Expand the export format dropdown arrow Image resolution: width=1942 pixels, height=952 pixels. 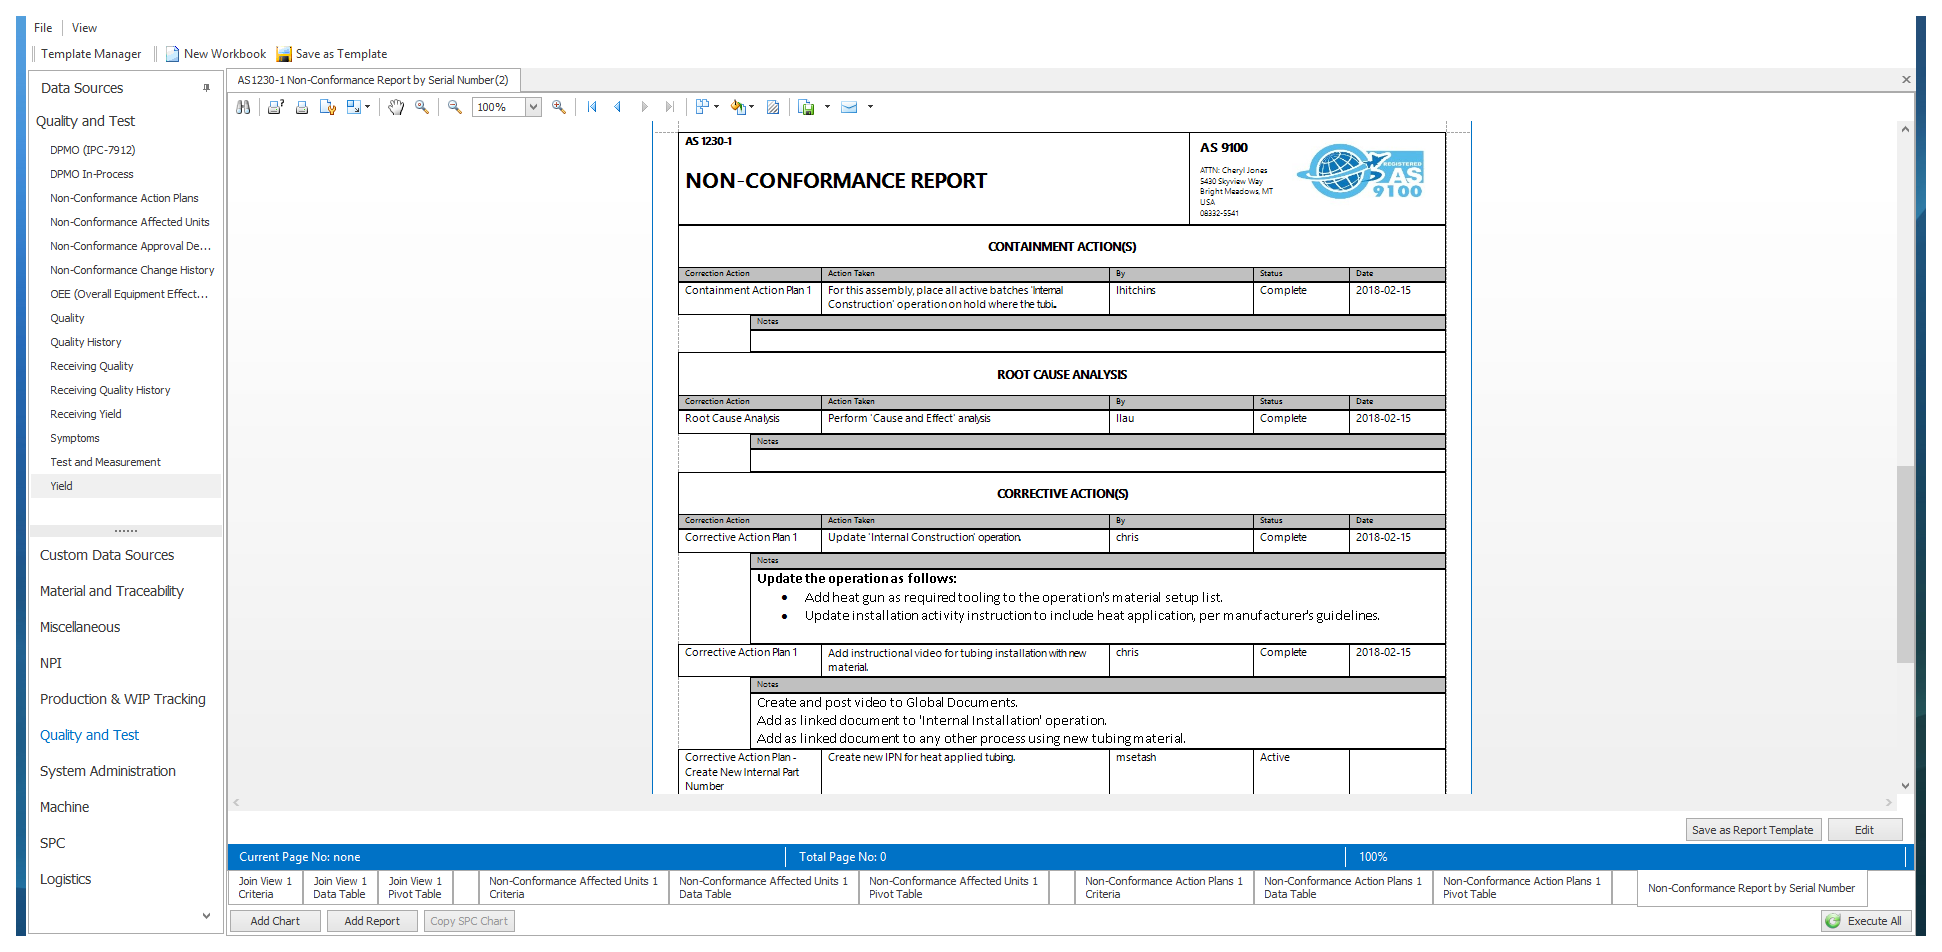[827, 107]
